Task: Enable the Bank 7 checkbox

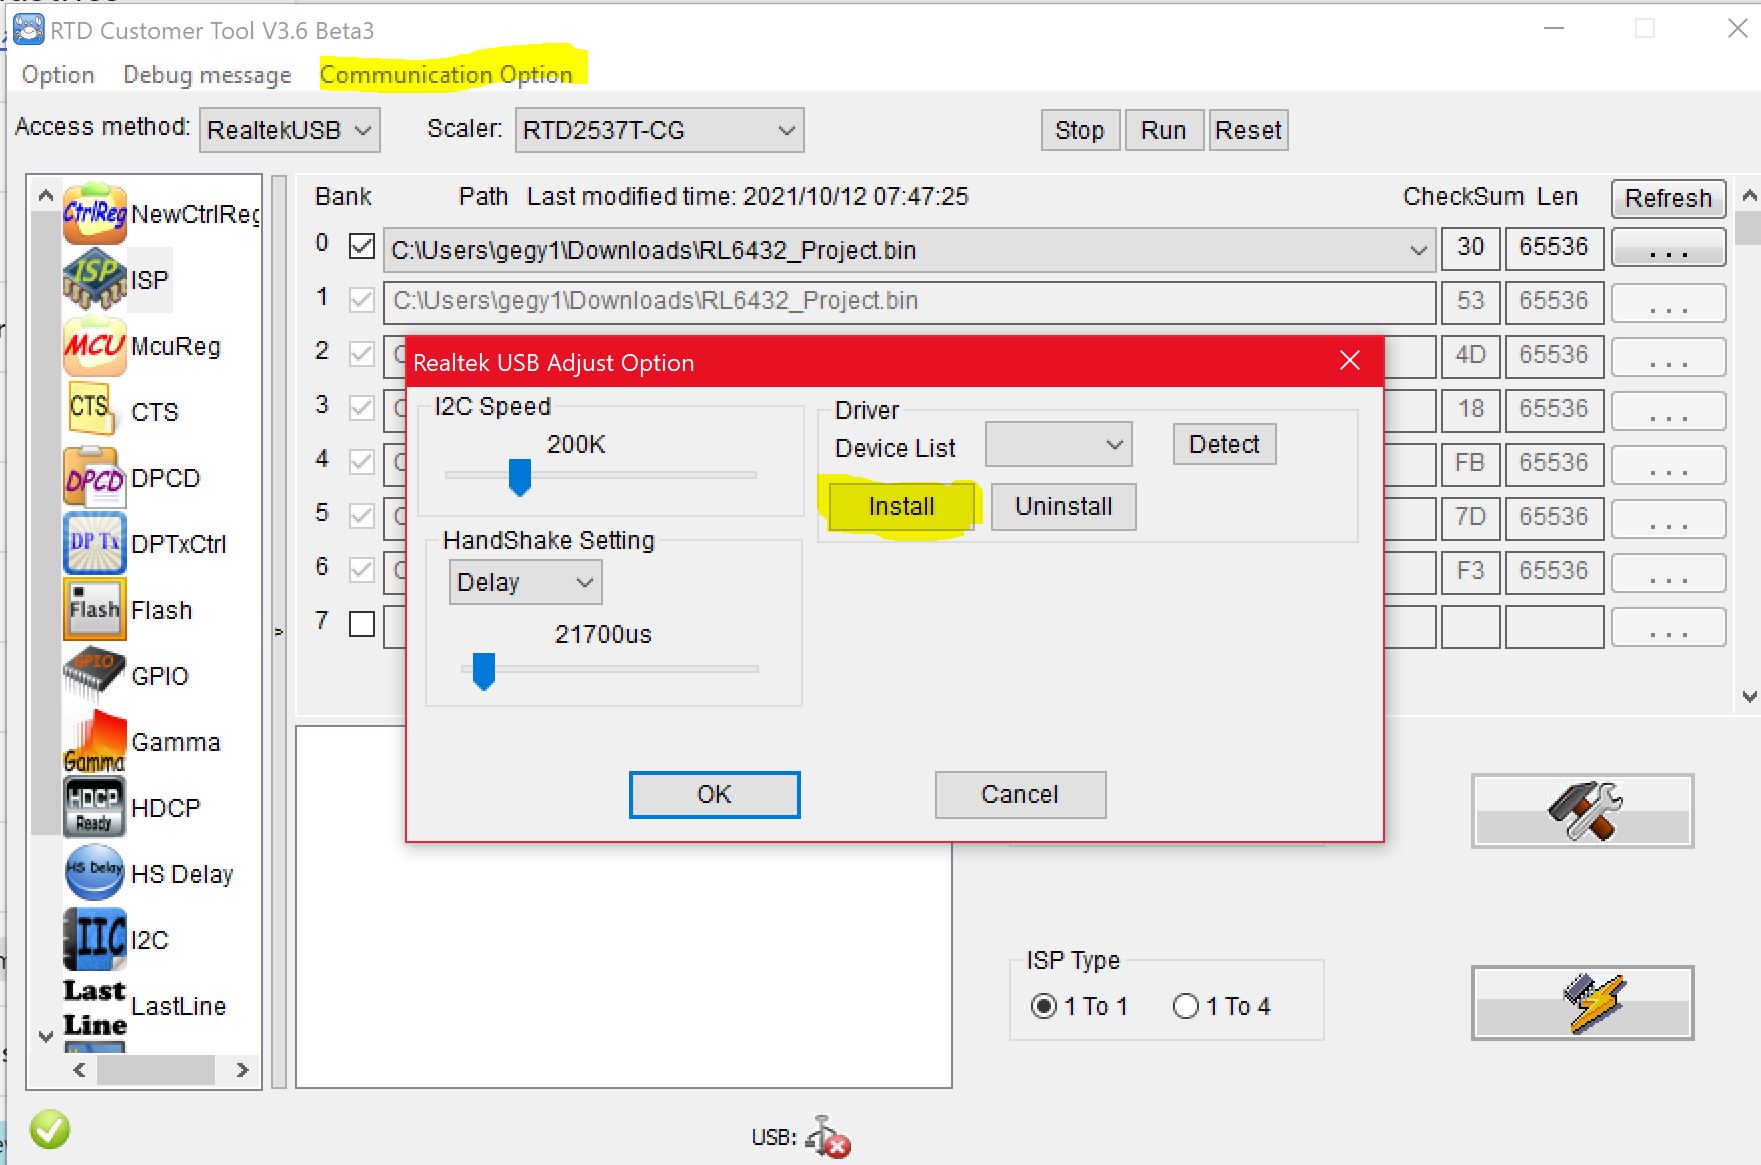Action: (362, 624)
